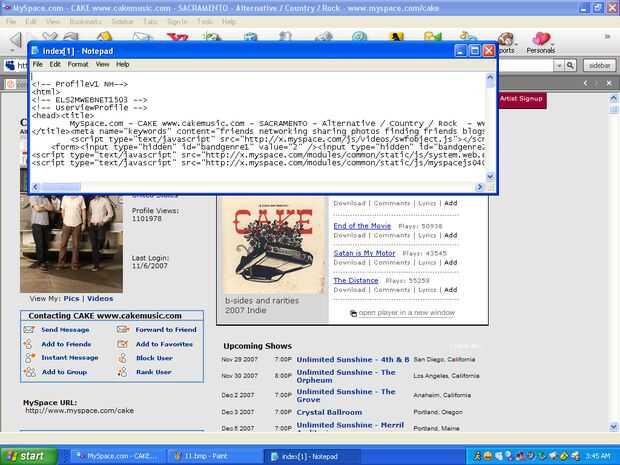Click the toolbar overflow chevron next to Personals
620x465 pixels.
607,36
